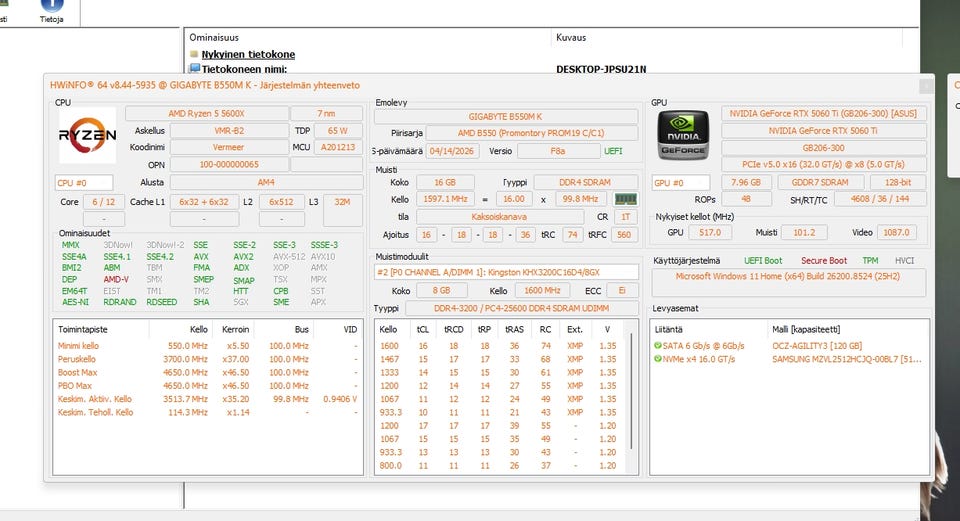Viewport: 960px width, 521px height.
Task: Click the GDDR7 SDRAM memory type field
Action: click(820, 182)
